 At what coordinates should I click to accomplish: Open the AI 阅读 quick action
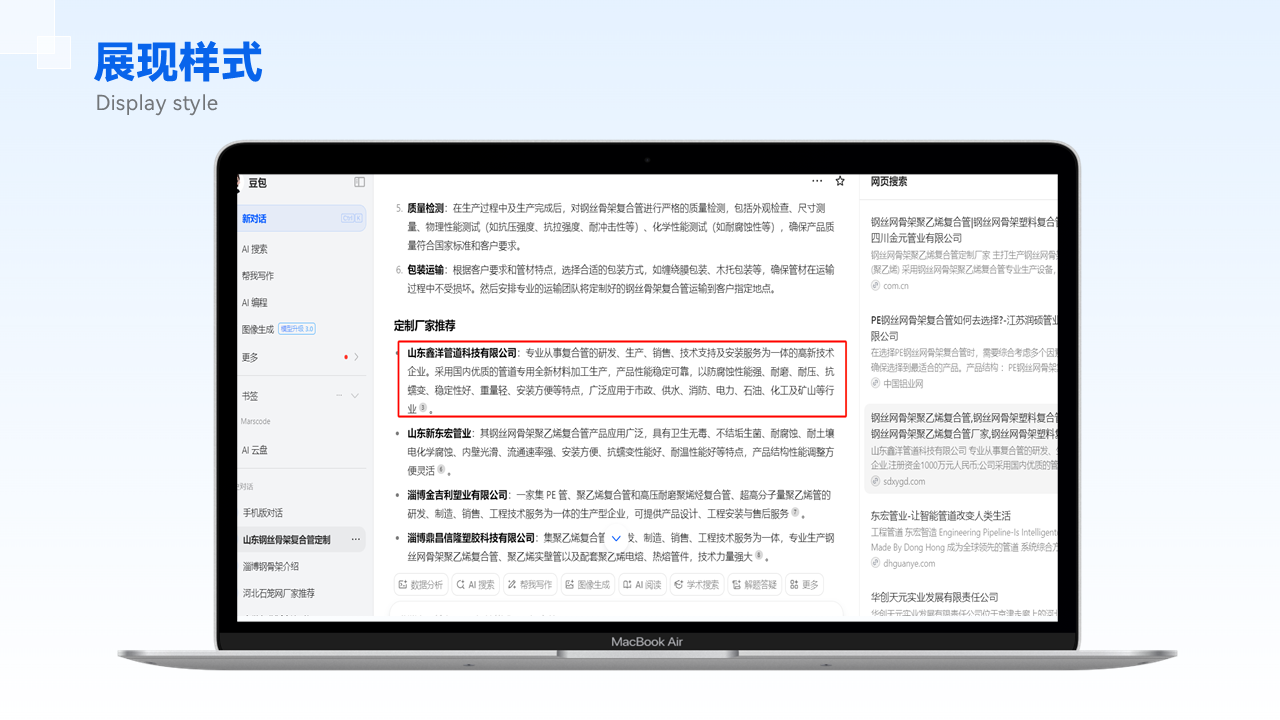(642, 585)
